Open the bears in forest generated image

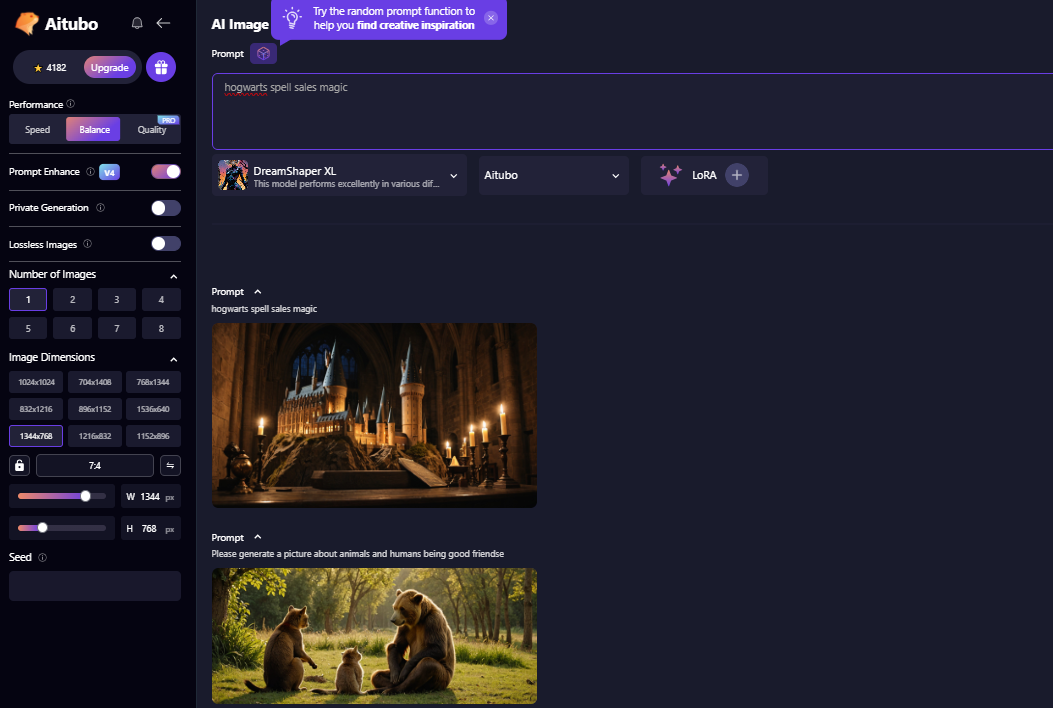click(x=374, y=636)
